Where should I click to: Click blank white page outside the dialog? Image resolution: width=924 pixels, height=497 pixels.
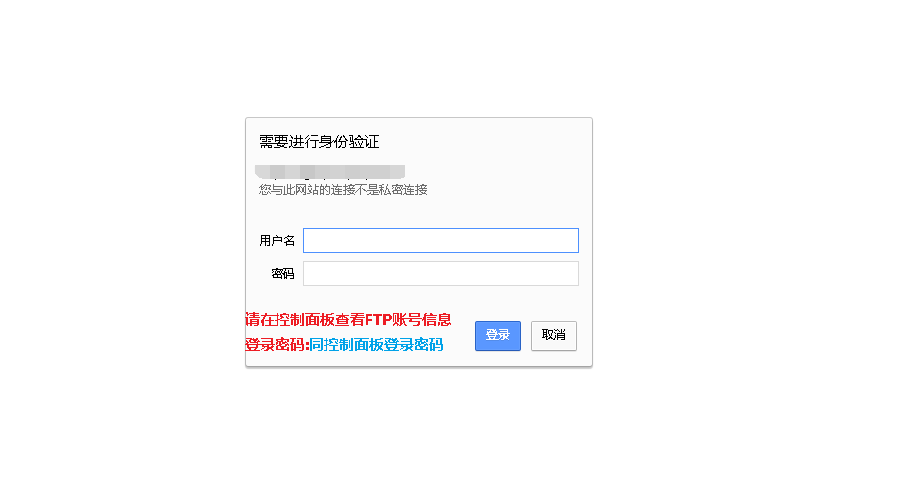[x=737, y=248]
